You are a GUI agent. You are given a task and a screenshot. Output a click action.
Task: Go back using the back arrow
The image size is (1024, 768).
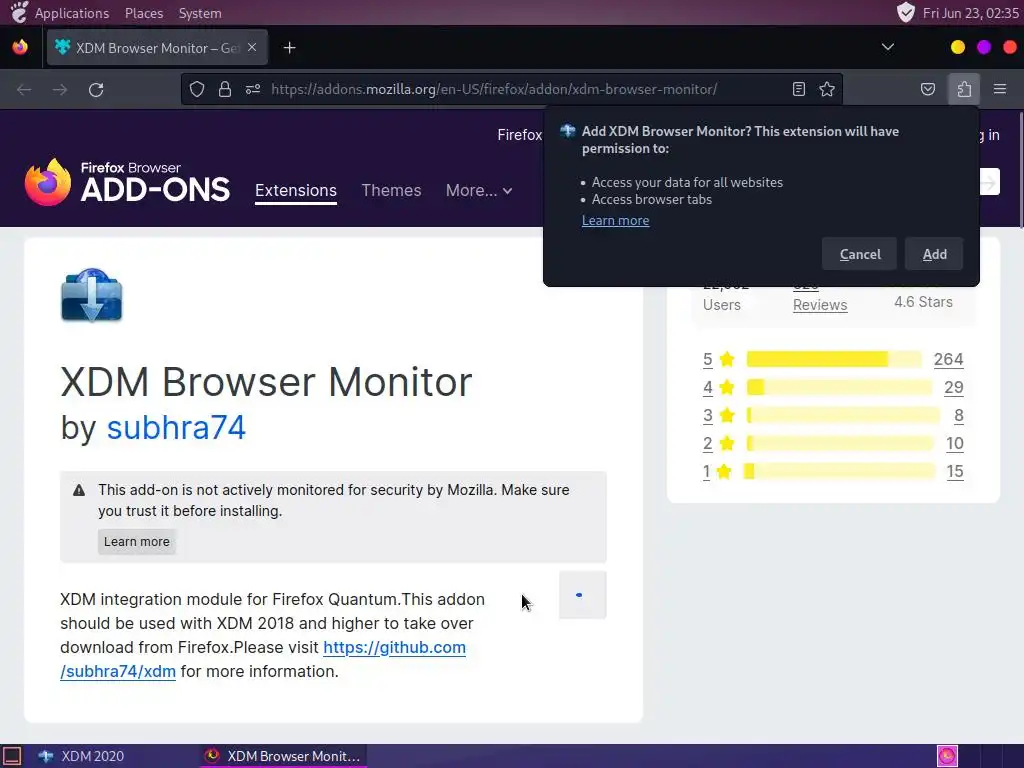pos(24,89)
